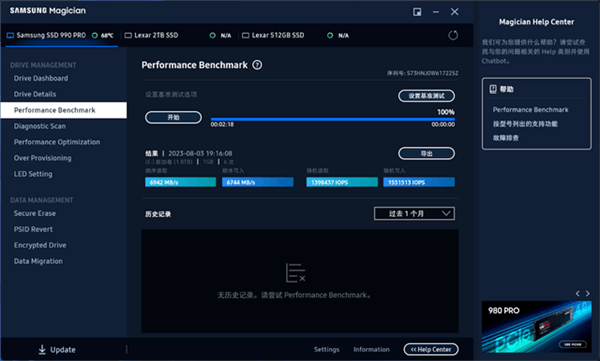The image size is (600, 361).
Task: Show the previous help banner arrow
Action: coord(578,294)
